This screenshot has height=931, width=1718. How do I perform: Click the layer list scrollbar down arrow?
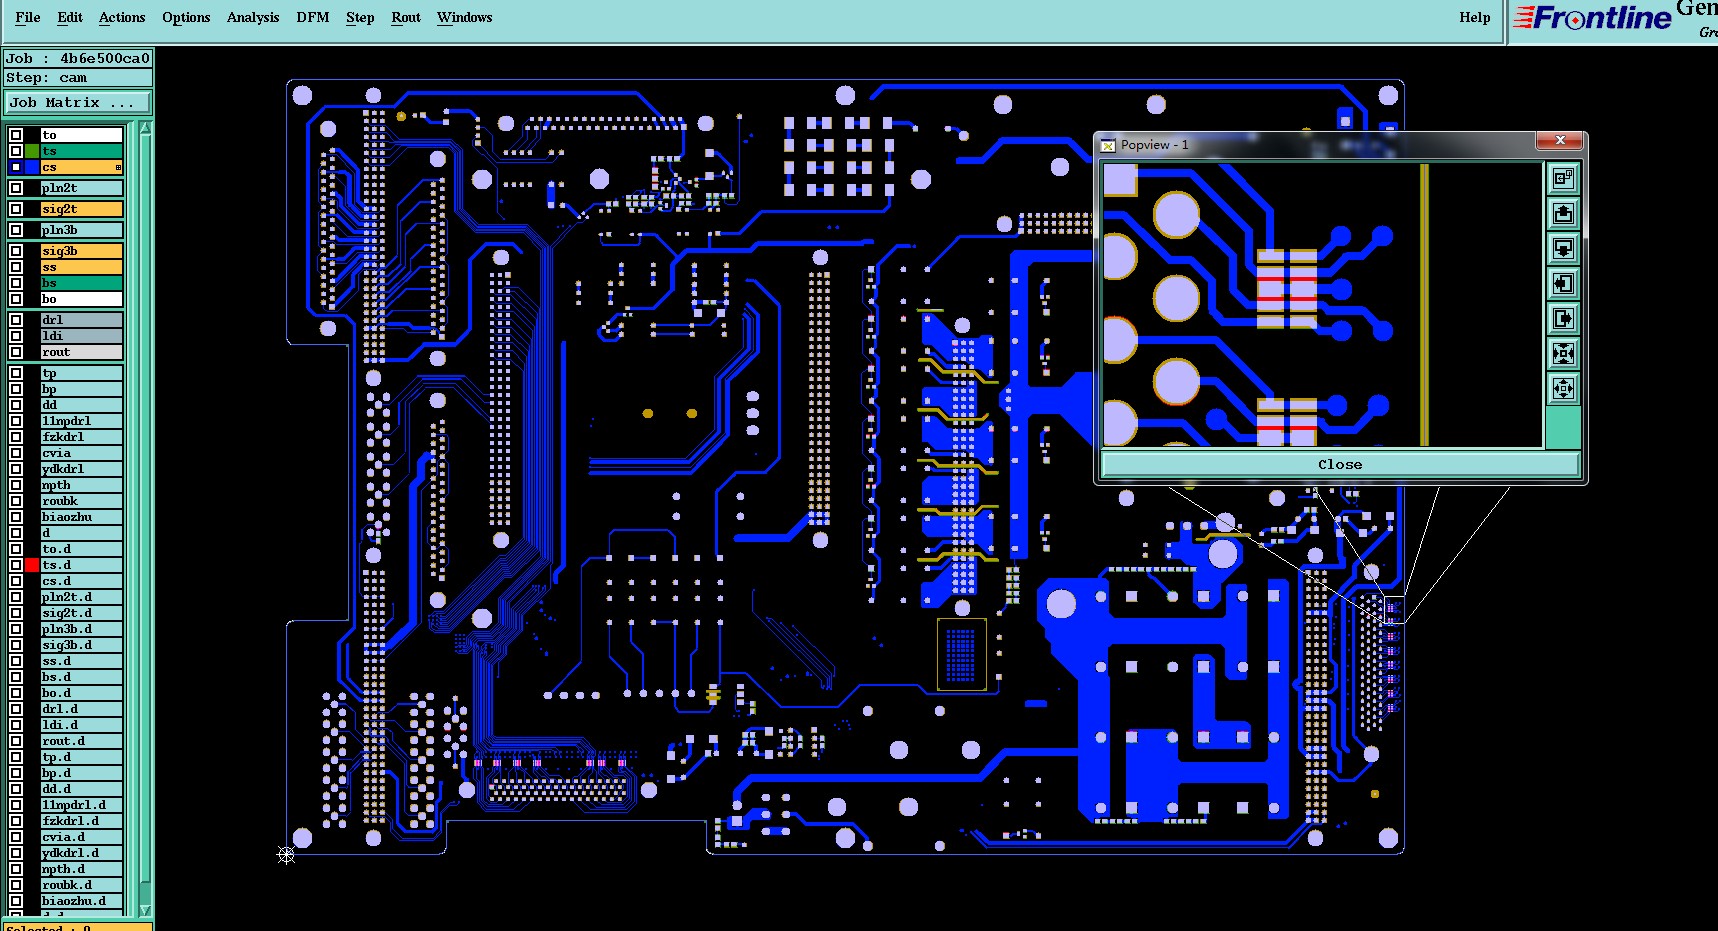tap(146, 911)
